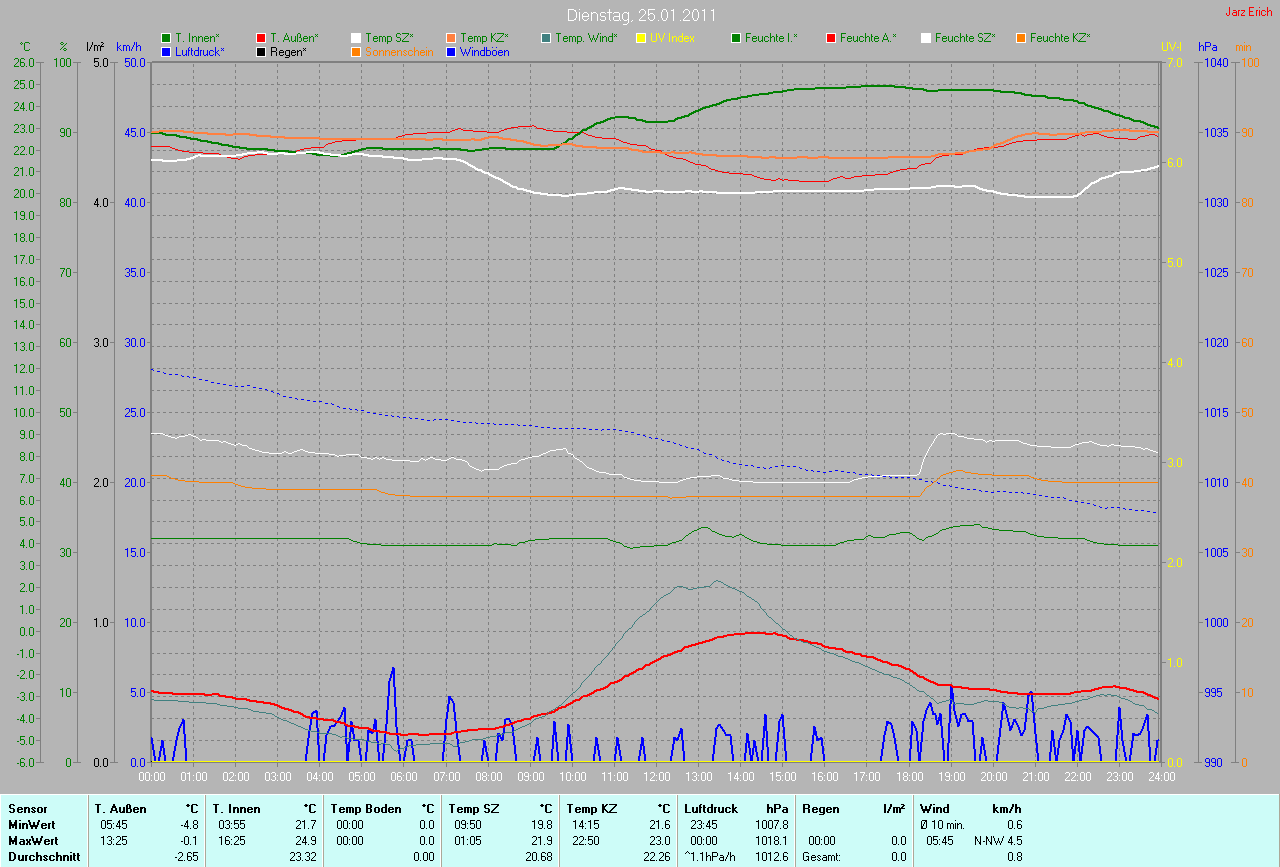The image size is (1280, 867).
Task: Click the Jarz Erich name label
Action: [1248, 12]
